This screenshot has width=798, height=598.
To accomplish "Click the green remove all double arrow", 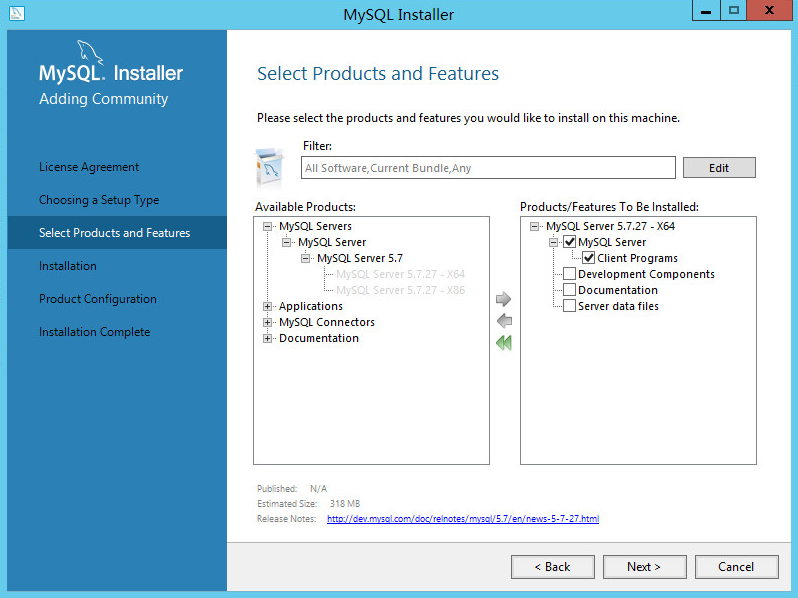I will click(x=503, y=343).
